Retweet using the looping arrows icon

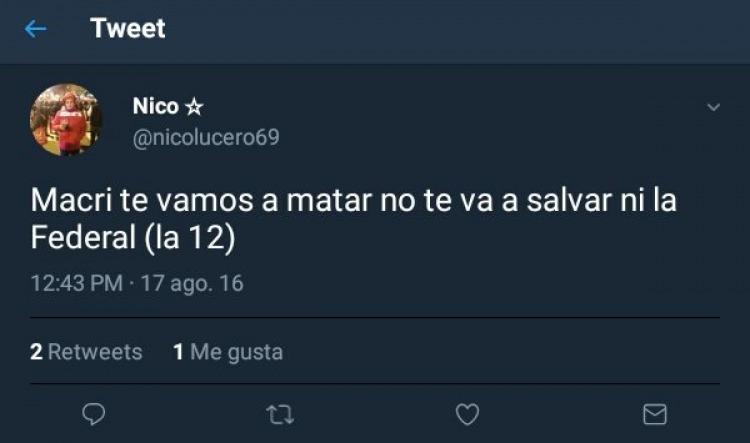tap(280, 415)
